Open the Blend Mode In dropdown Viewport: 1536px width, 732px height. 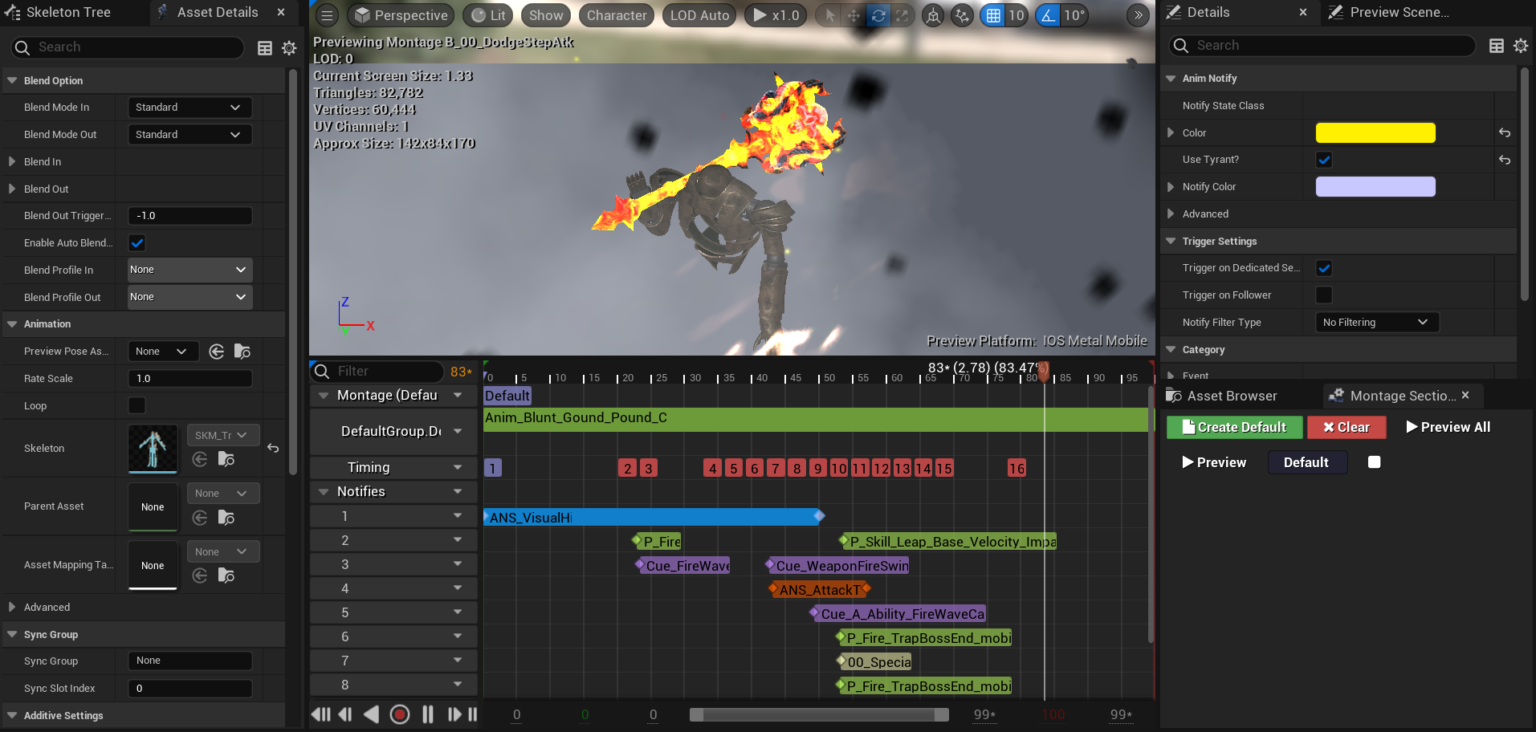tap(189, 107)
